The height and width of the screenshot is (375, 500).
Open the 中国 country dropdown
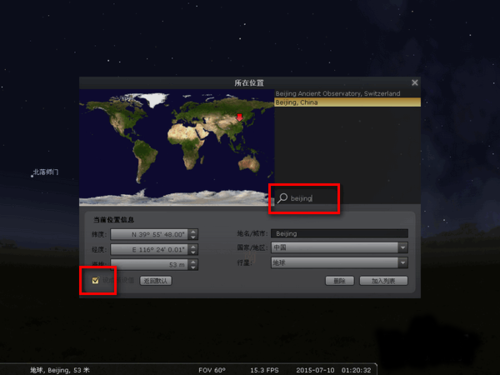pos(339,248)
